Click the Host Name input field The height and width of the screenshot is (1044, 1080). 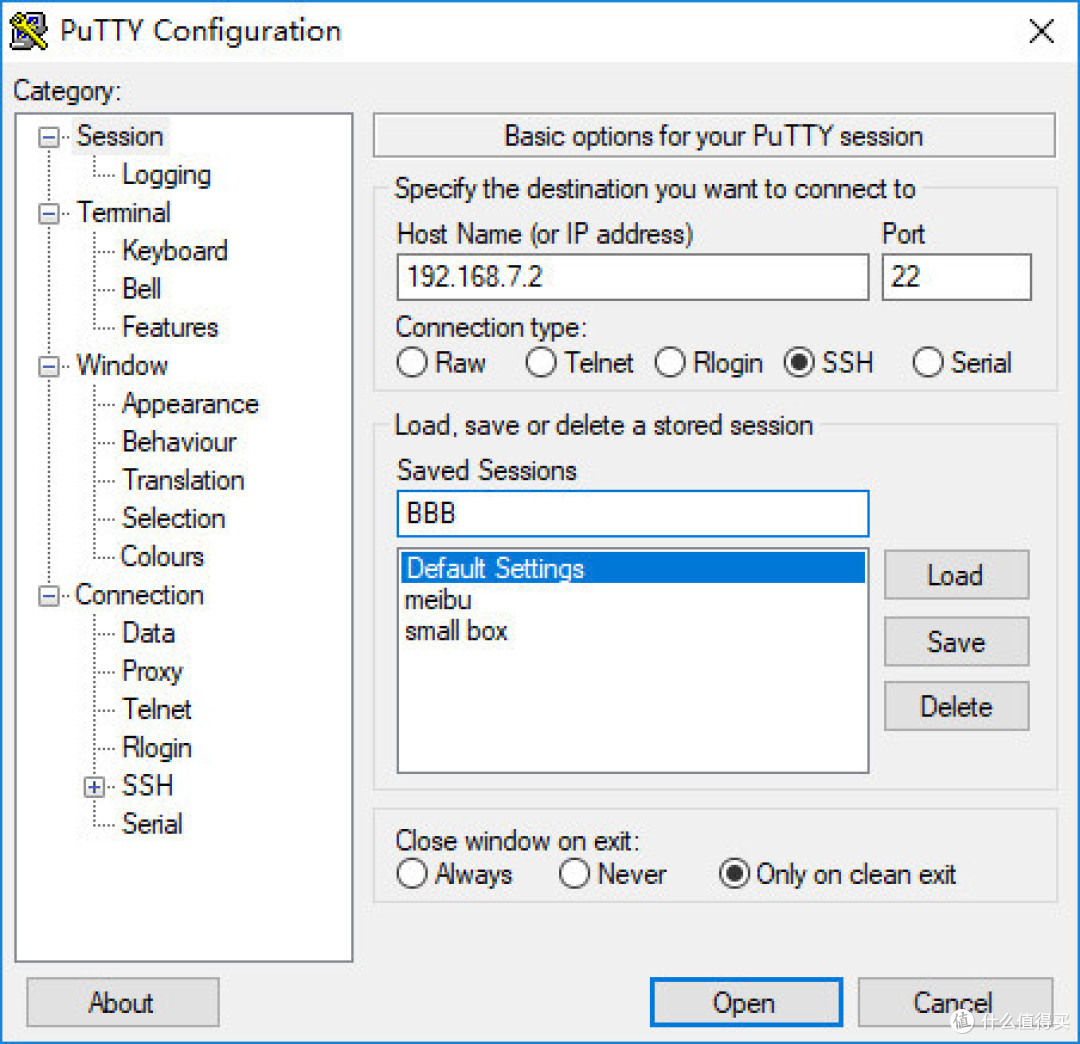tap(632, 277)
